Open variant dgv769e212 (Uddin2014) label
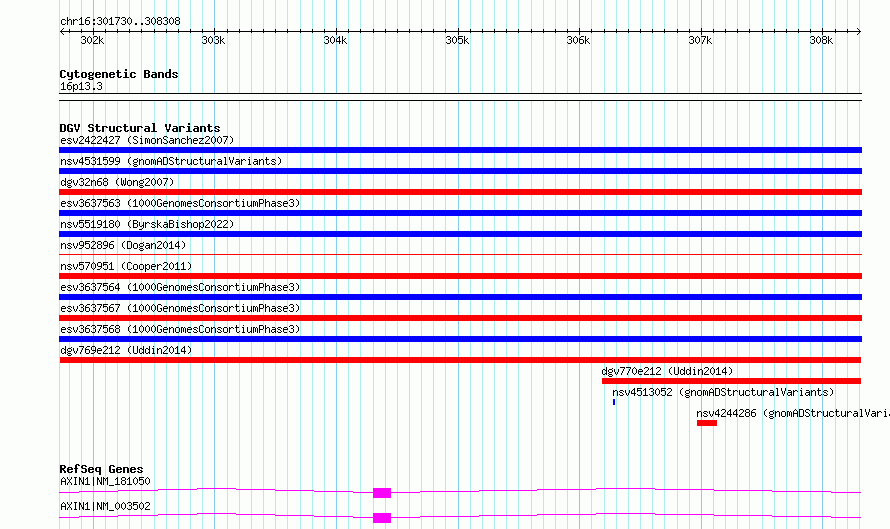This screenshot has height=529, width=890. tap(126, 350)
